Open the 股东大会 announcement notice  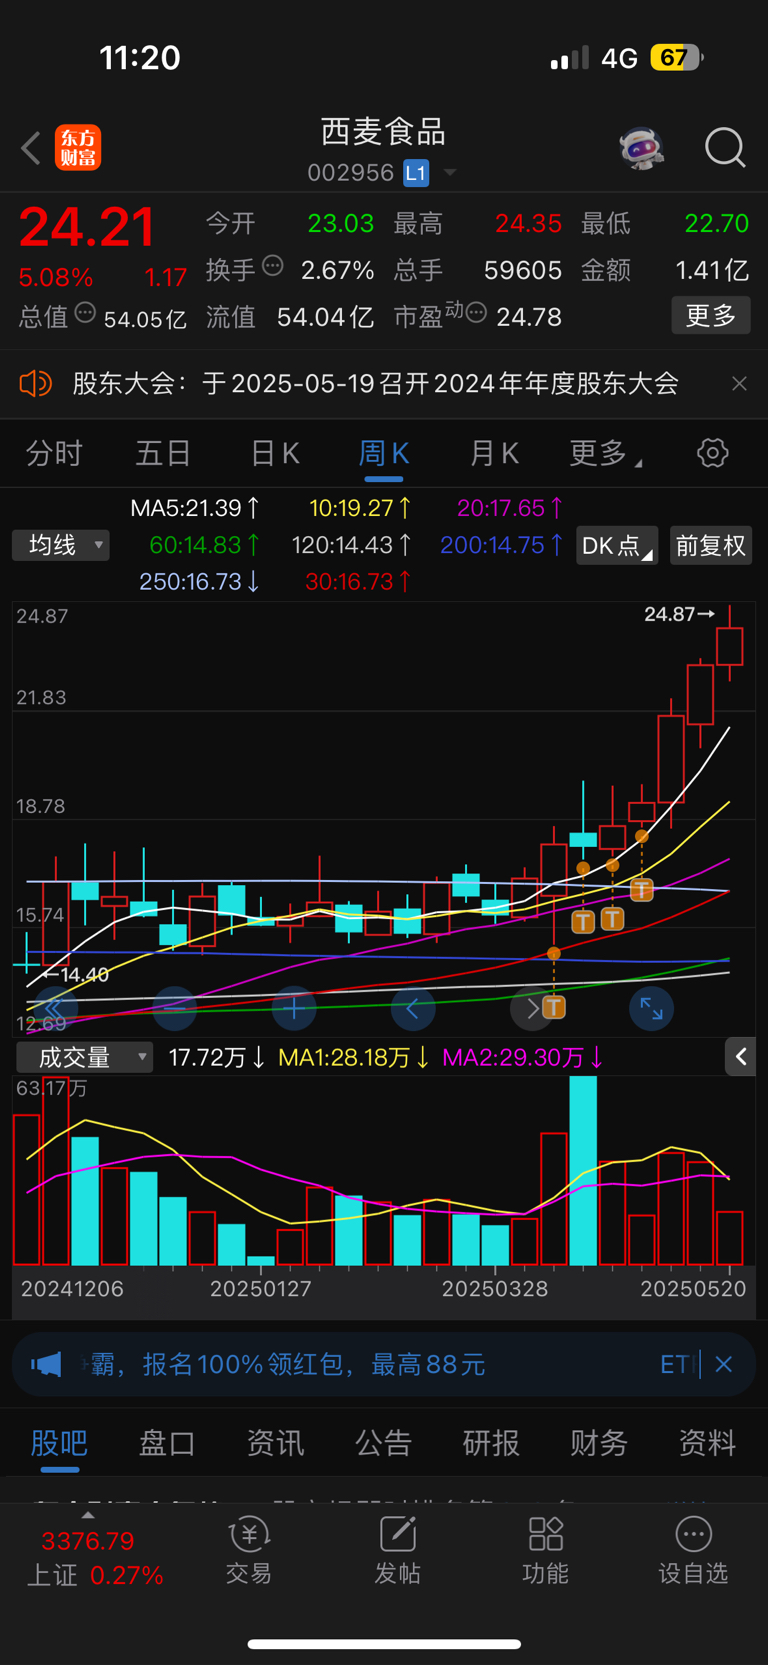pos(375,384)
